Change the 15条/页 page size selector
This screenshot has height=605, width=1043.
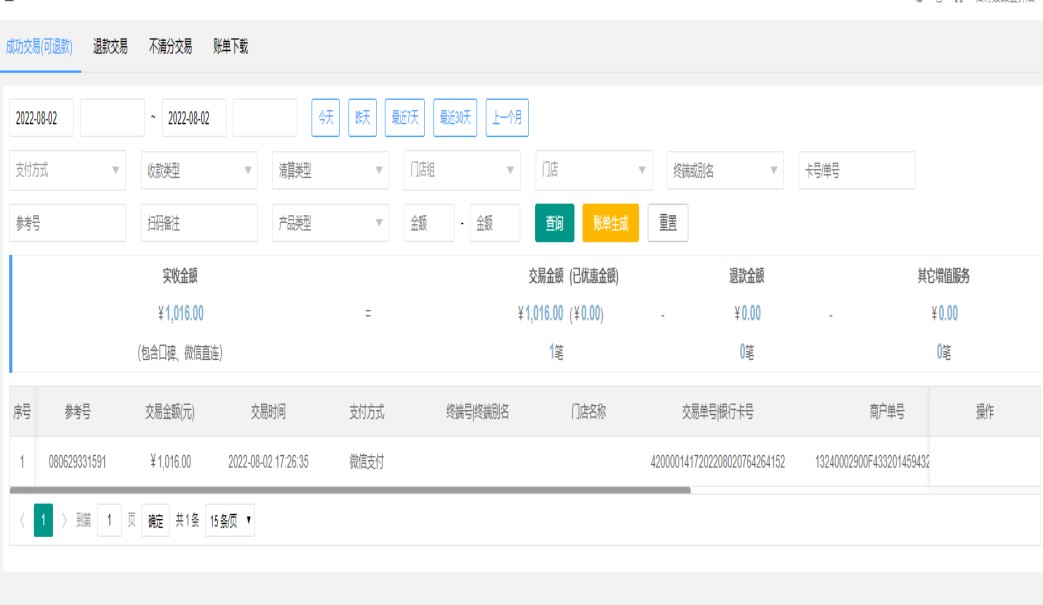230,521
